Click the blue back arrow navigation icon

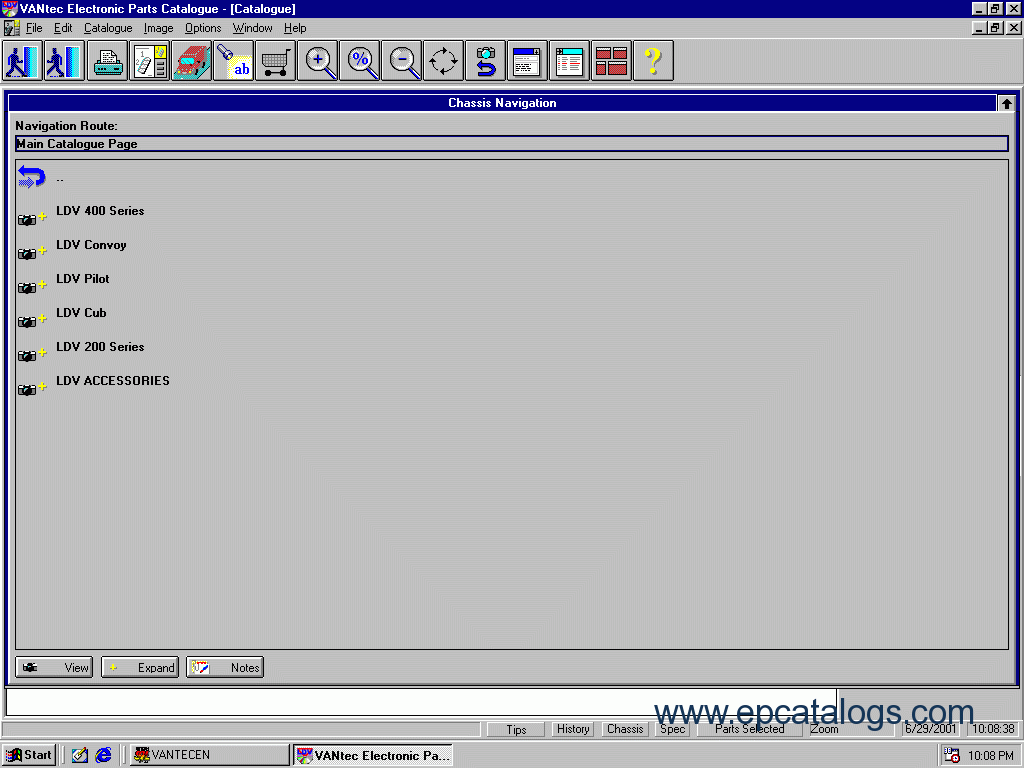[31, 176]
